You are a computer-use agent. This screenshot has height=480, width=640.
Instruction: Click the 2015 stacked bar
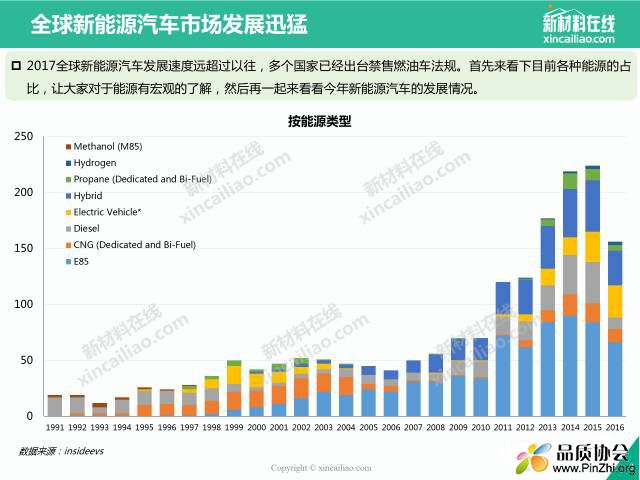(x=593, y=291)
